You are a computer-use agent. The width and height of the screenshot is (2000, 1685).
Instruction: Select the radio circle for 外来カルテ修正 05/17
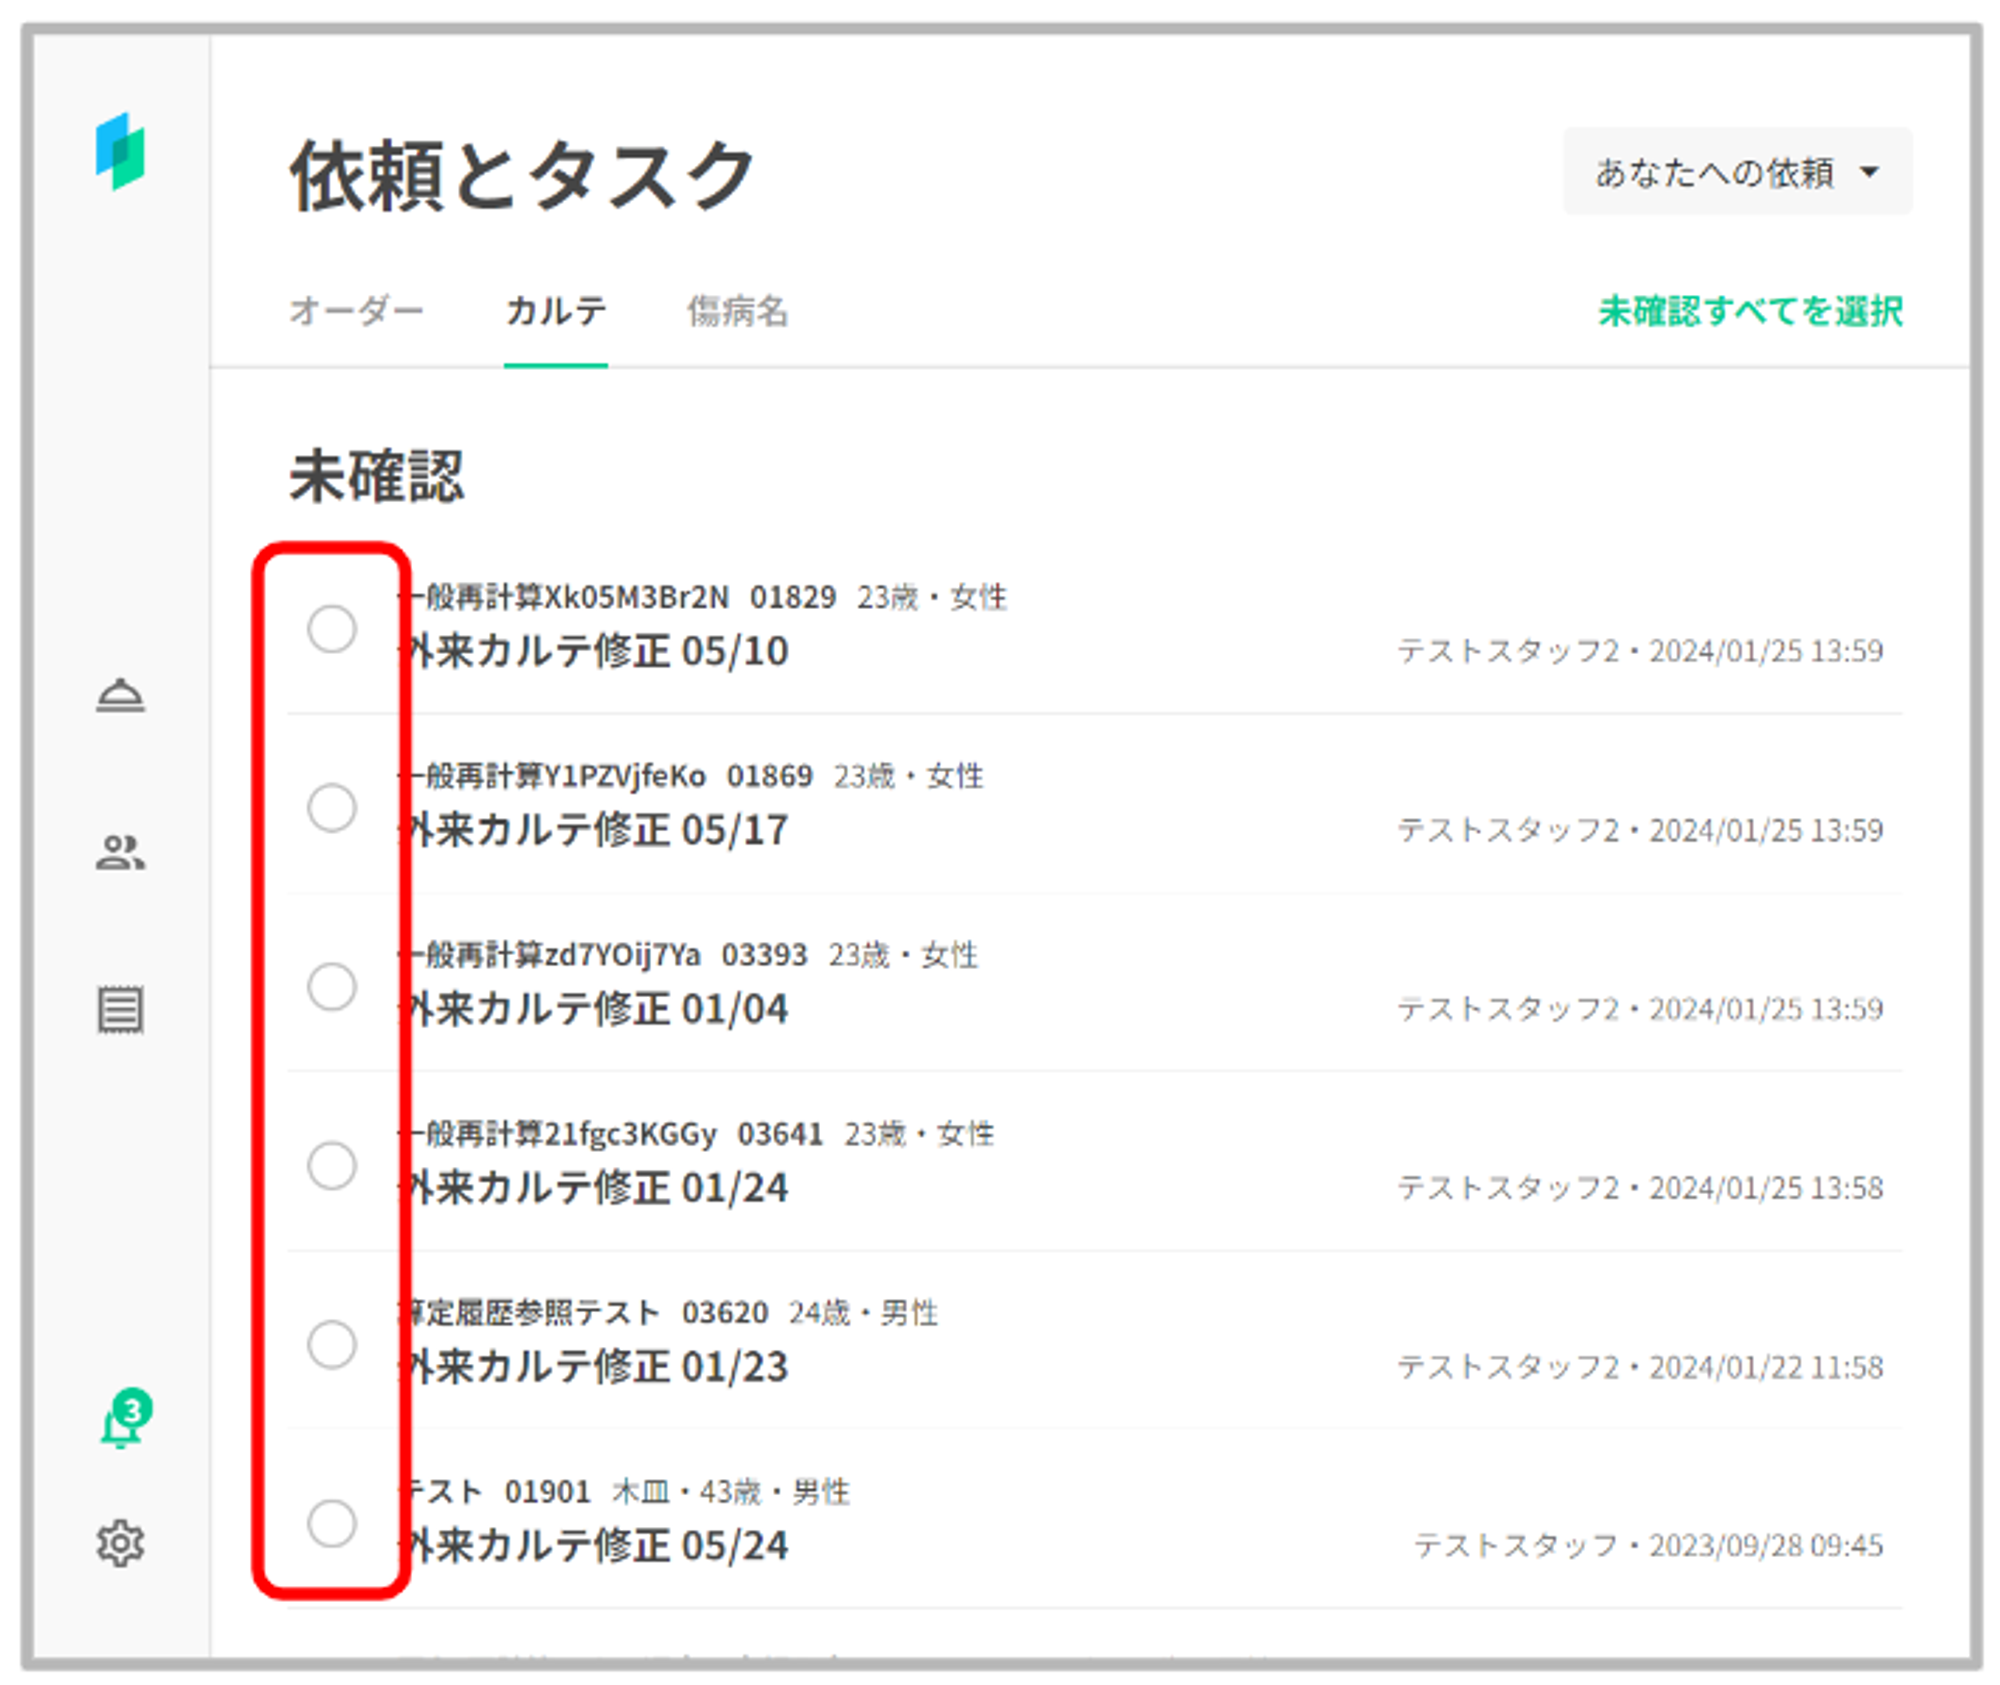332,808
